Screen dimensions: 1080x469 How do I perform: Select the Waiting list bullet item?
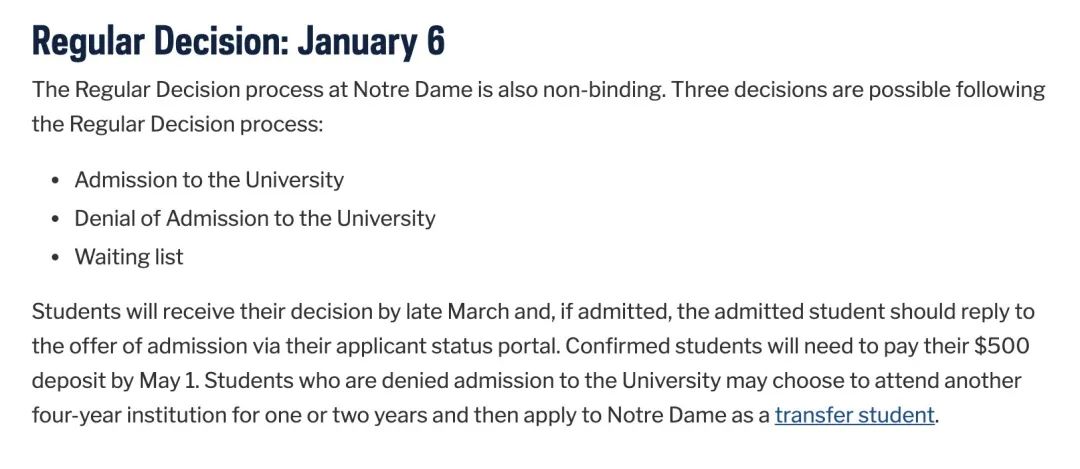click(x=129, y=257)
